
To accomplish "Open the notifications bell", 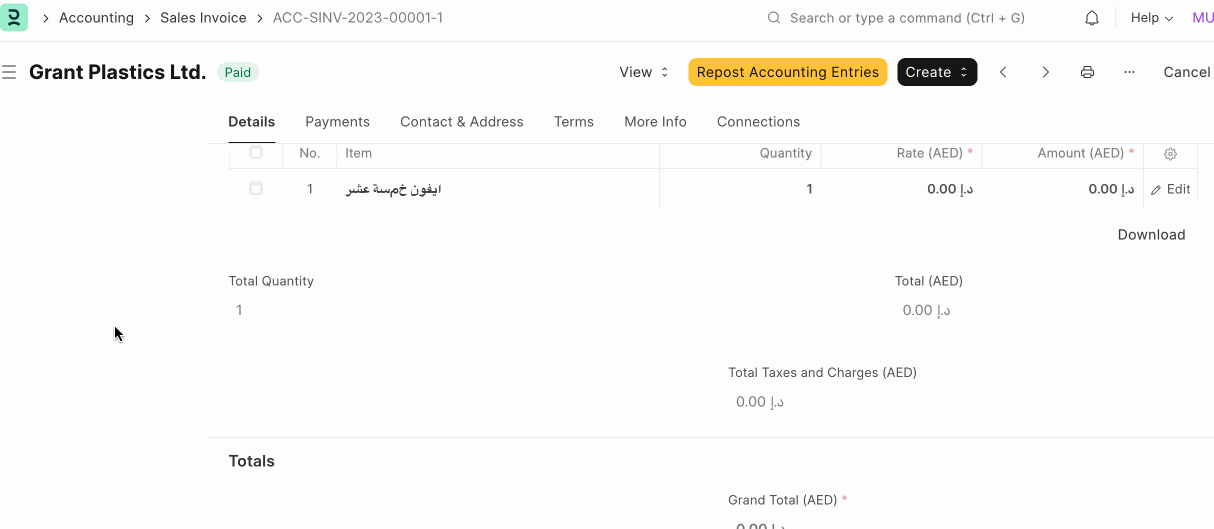I will [x=1092, y=18].
